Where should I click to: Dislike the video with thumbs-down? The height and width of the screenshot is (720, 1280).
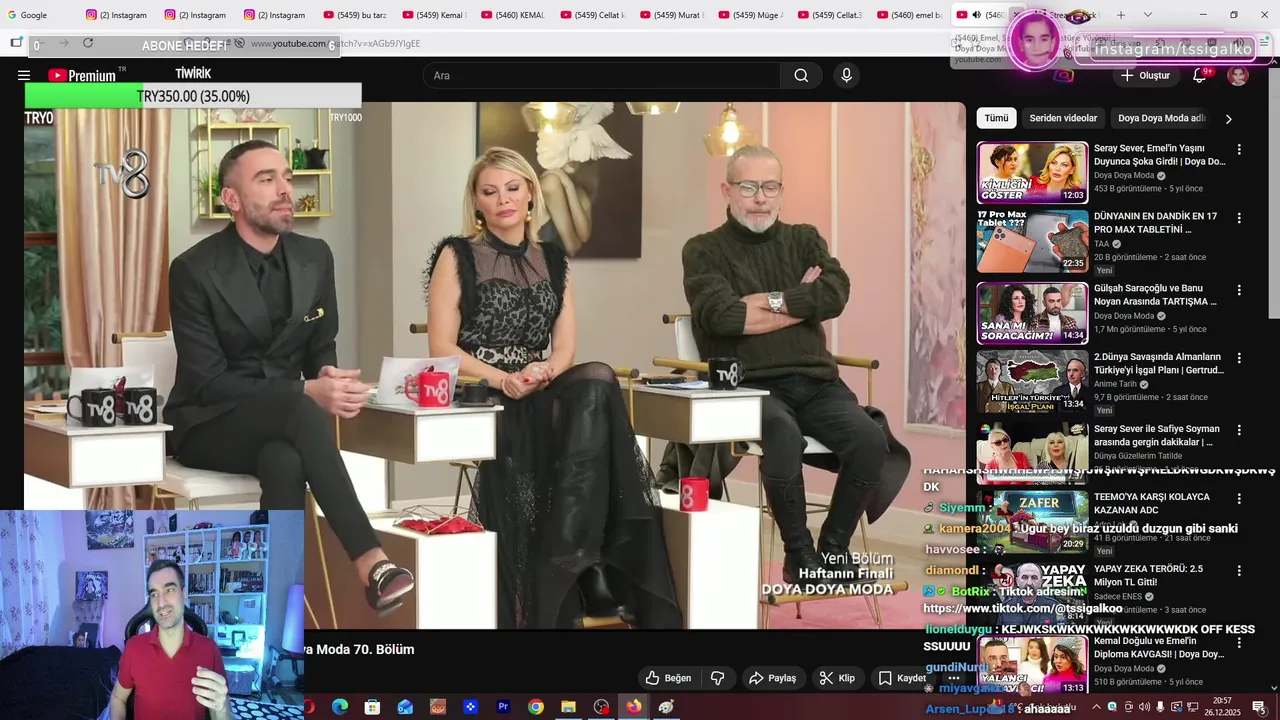tap(717, 678)
